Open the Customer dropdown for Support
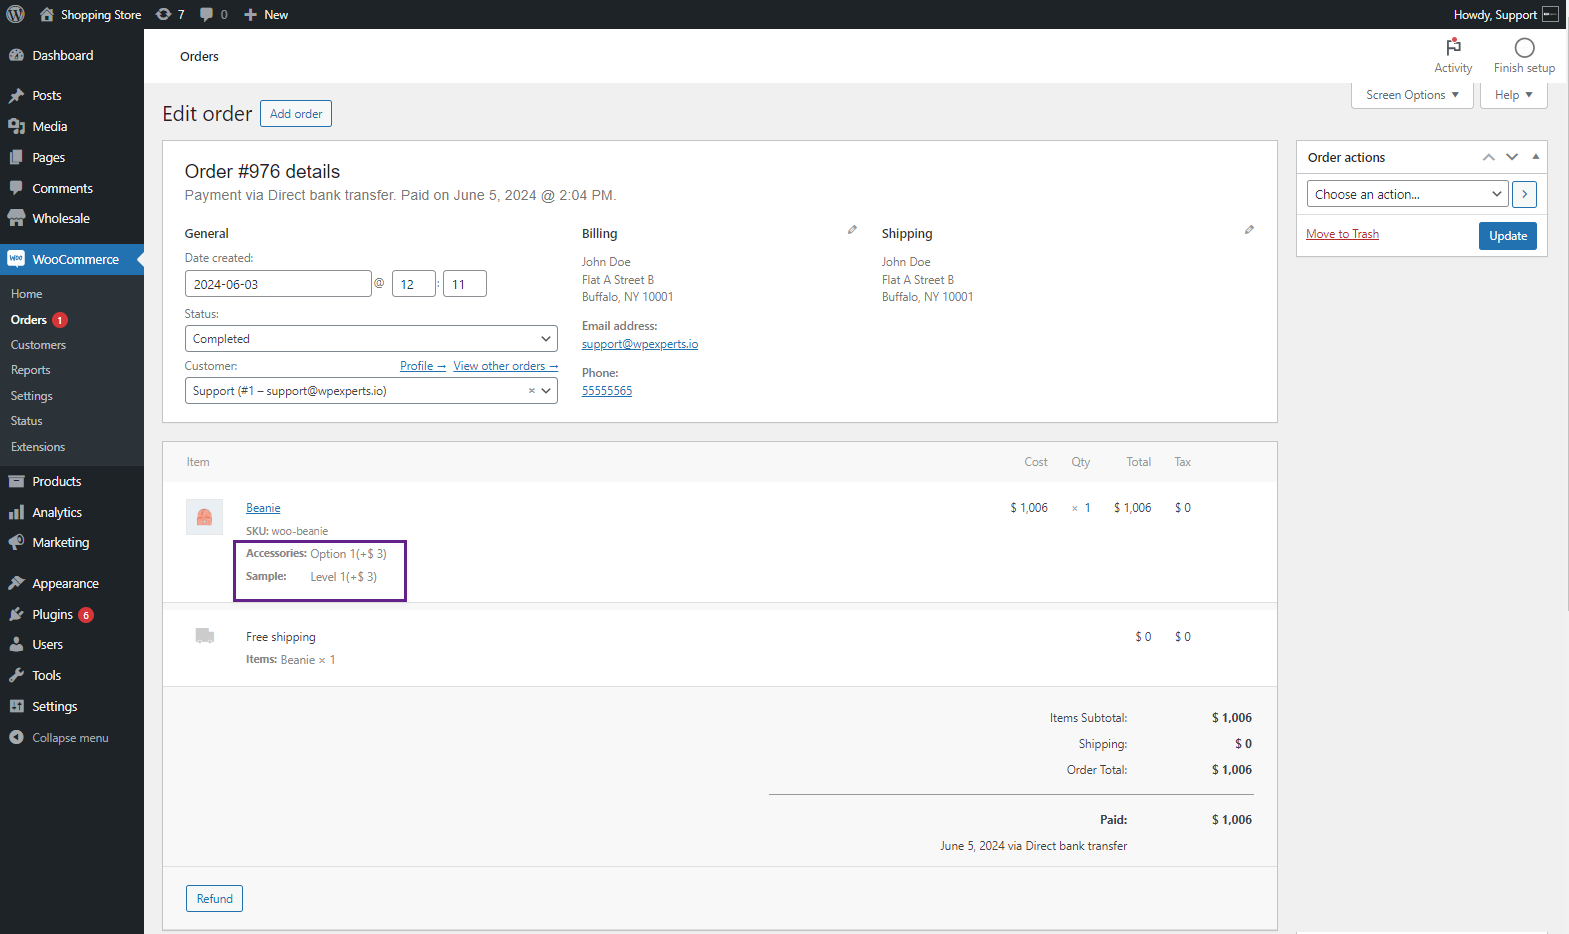 tap(371, 391)
